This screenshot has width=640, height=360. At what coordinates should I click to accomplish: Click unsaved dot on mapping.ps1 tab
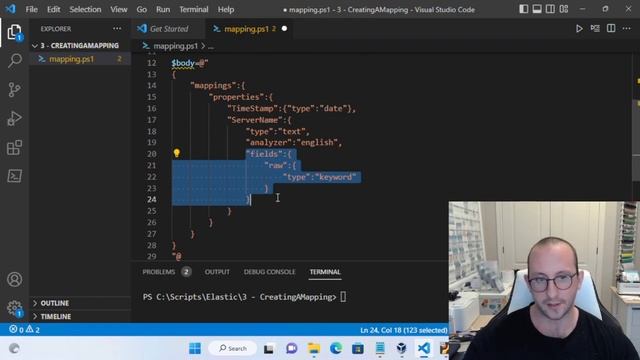284,29
